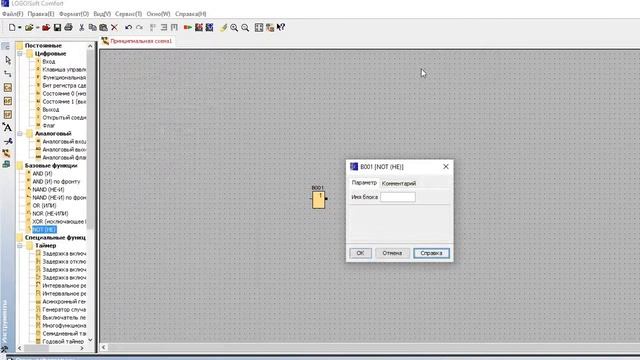The height and width of the screenshot is (360, 640).
Task: Switch LOGO operating mode green-red icon
Action: click(x=188, y=27)
